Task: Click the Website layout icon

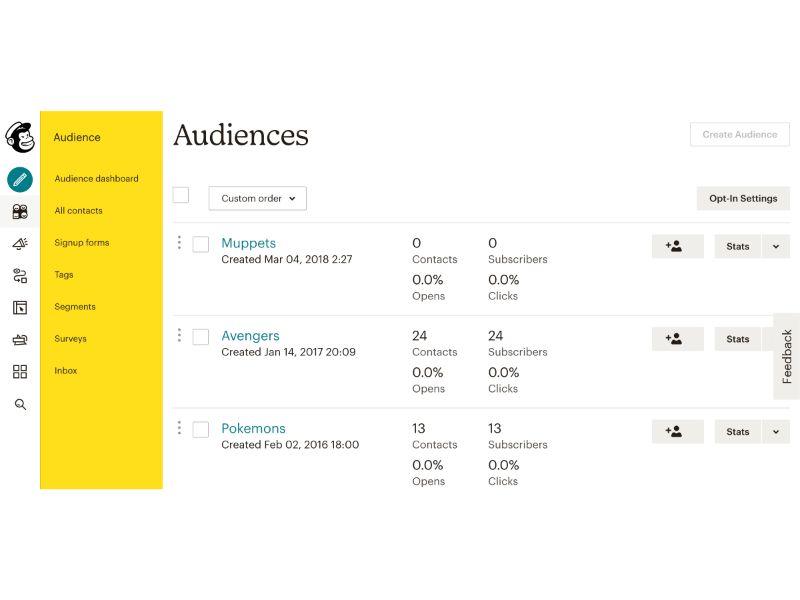Action: [18, 307]
